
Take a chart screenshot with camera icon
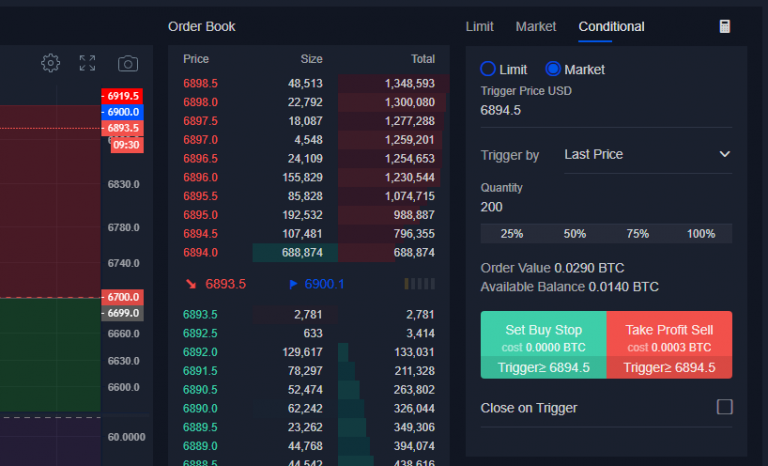(128, 63)
